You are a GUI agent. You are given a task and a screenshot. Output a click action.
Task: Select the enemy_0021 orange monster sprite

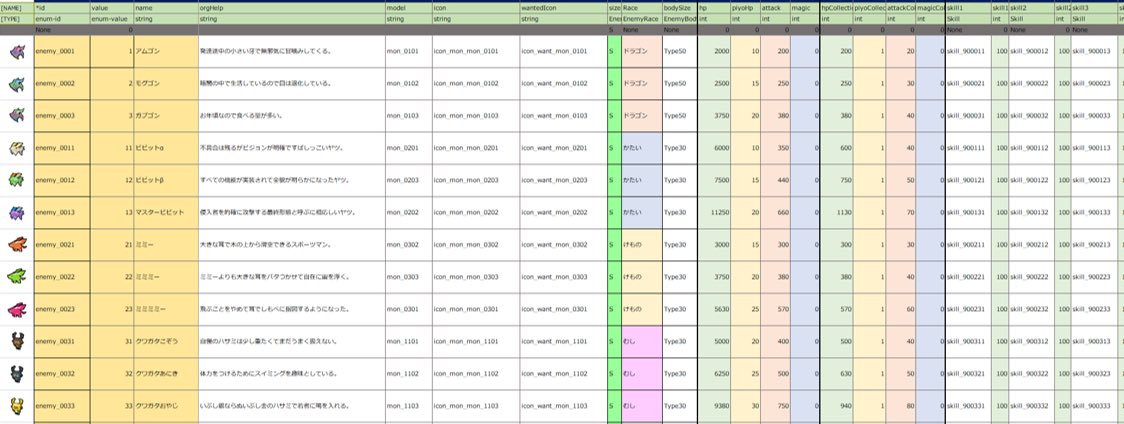tap(17, 245)
